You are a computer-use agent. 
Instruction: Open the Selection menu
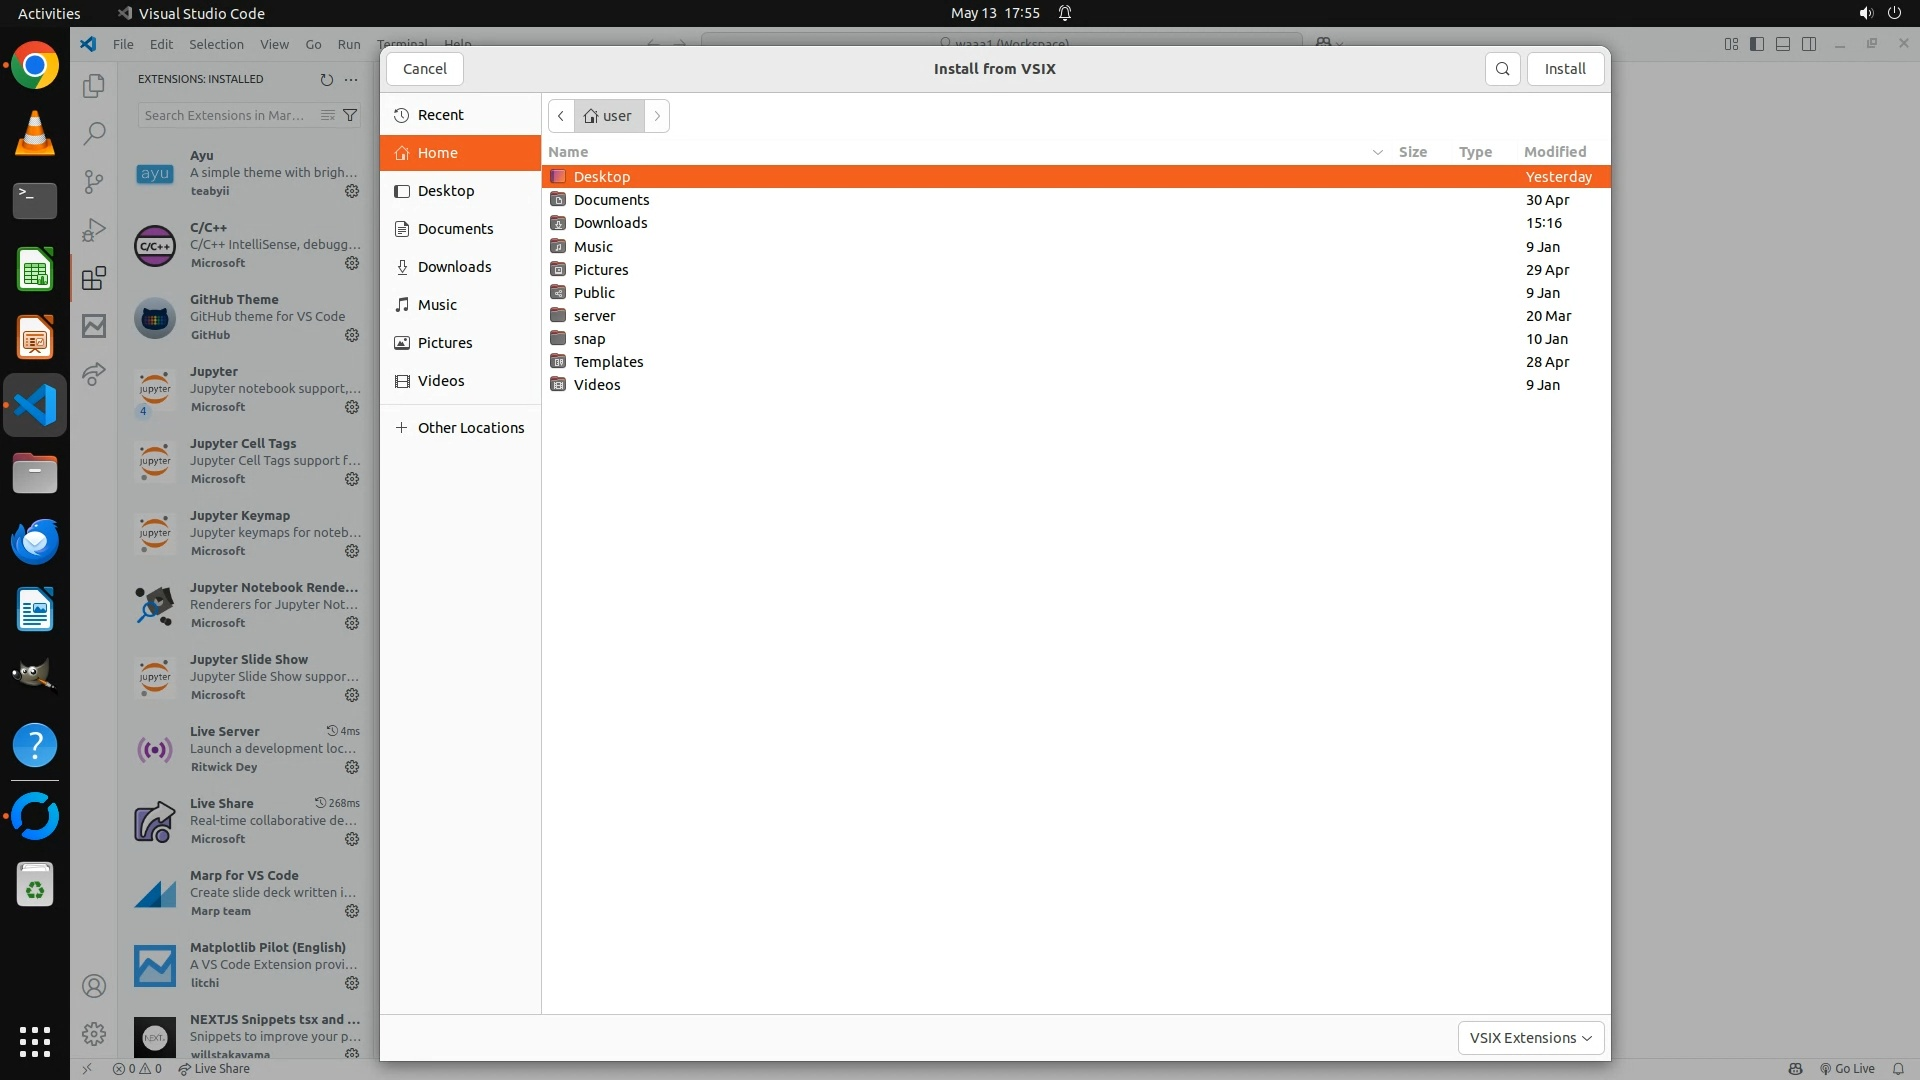[x=216, y=44]
